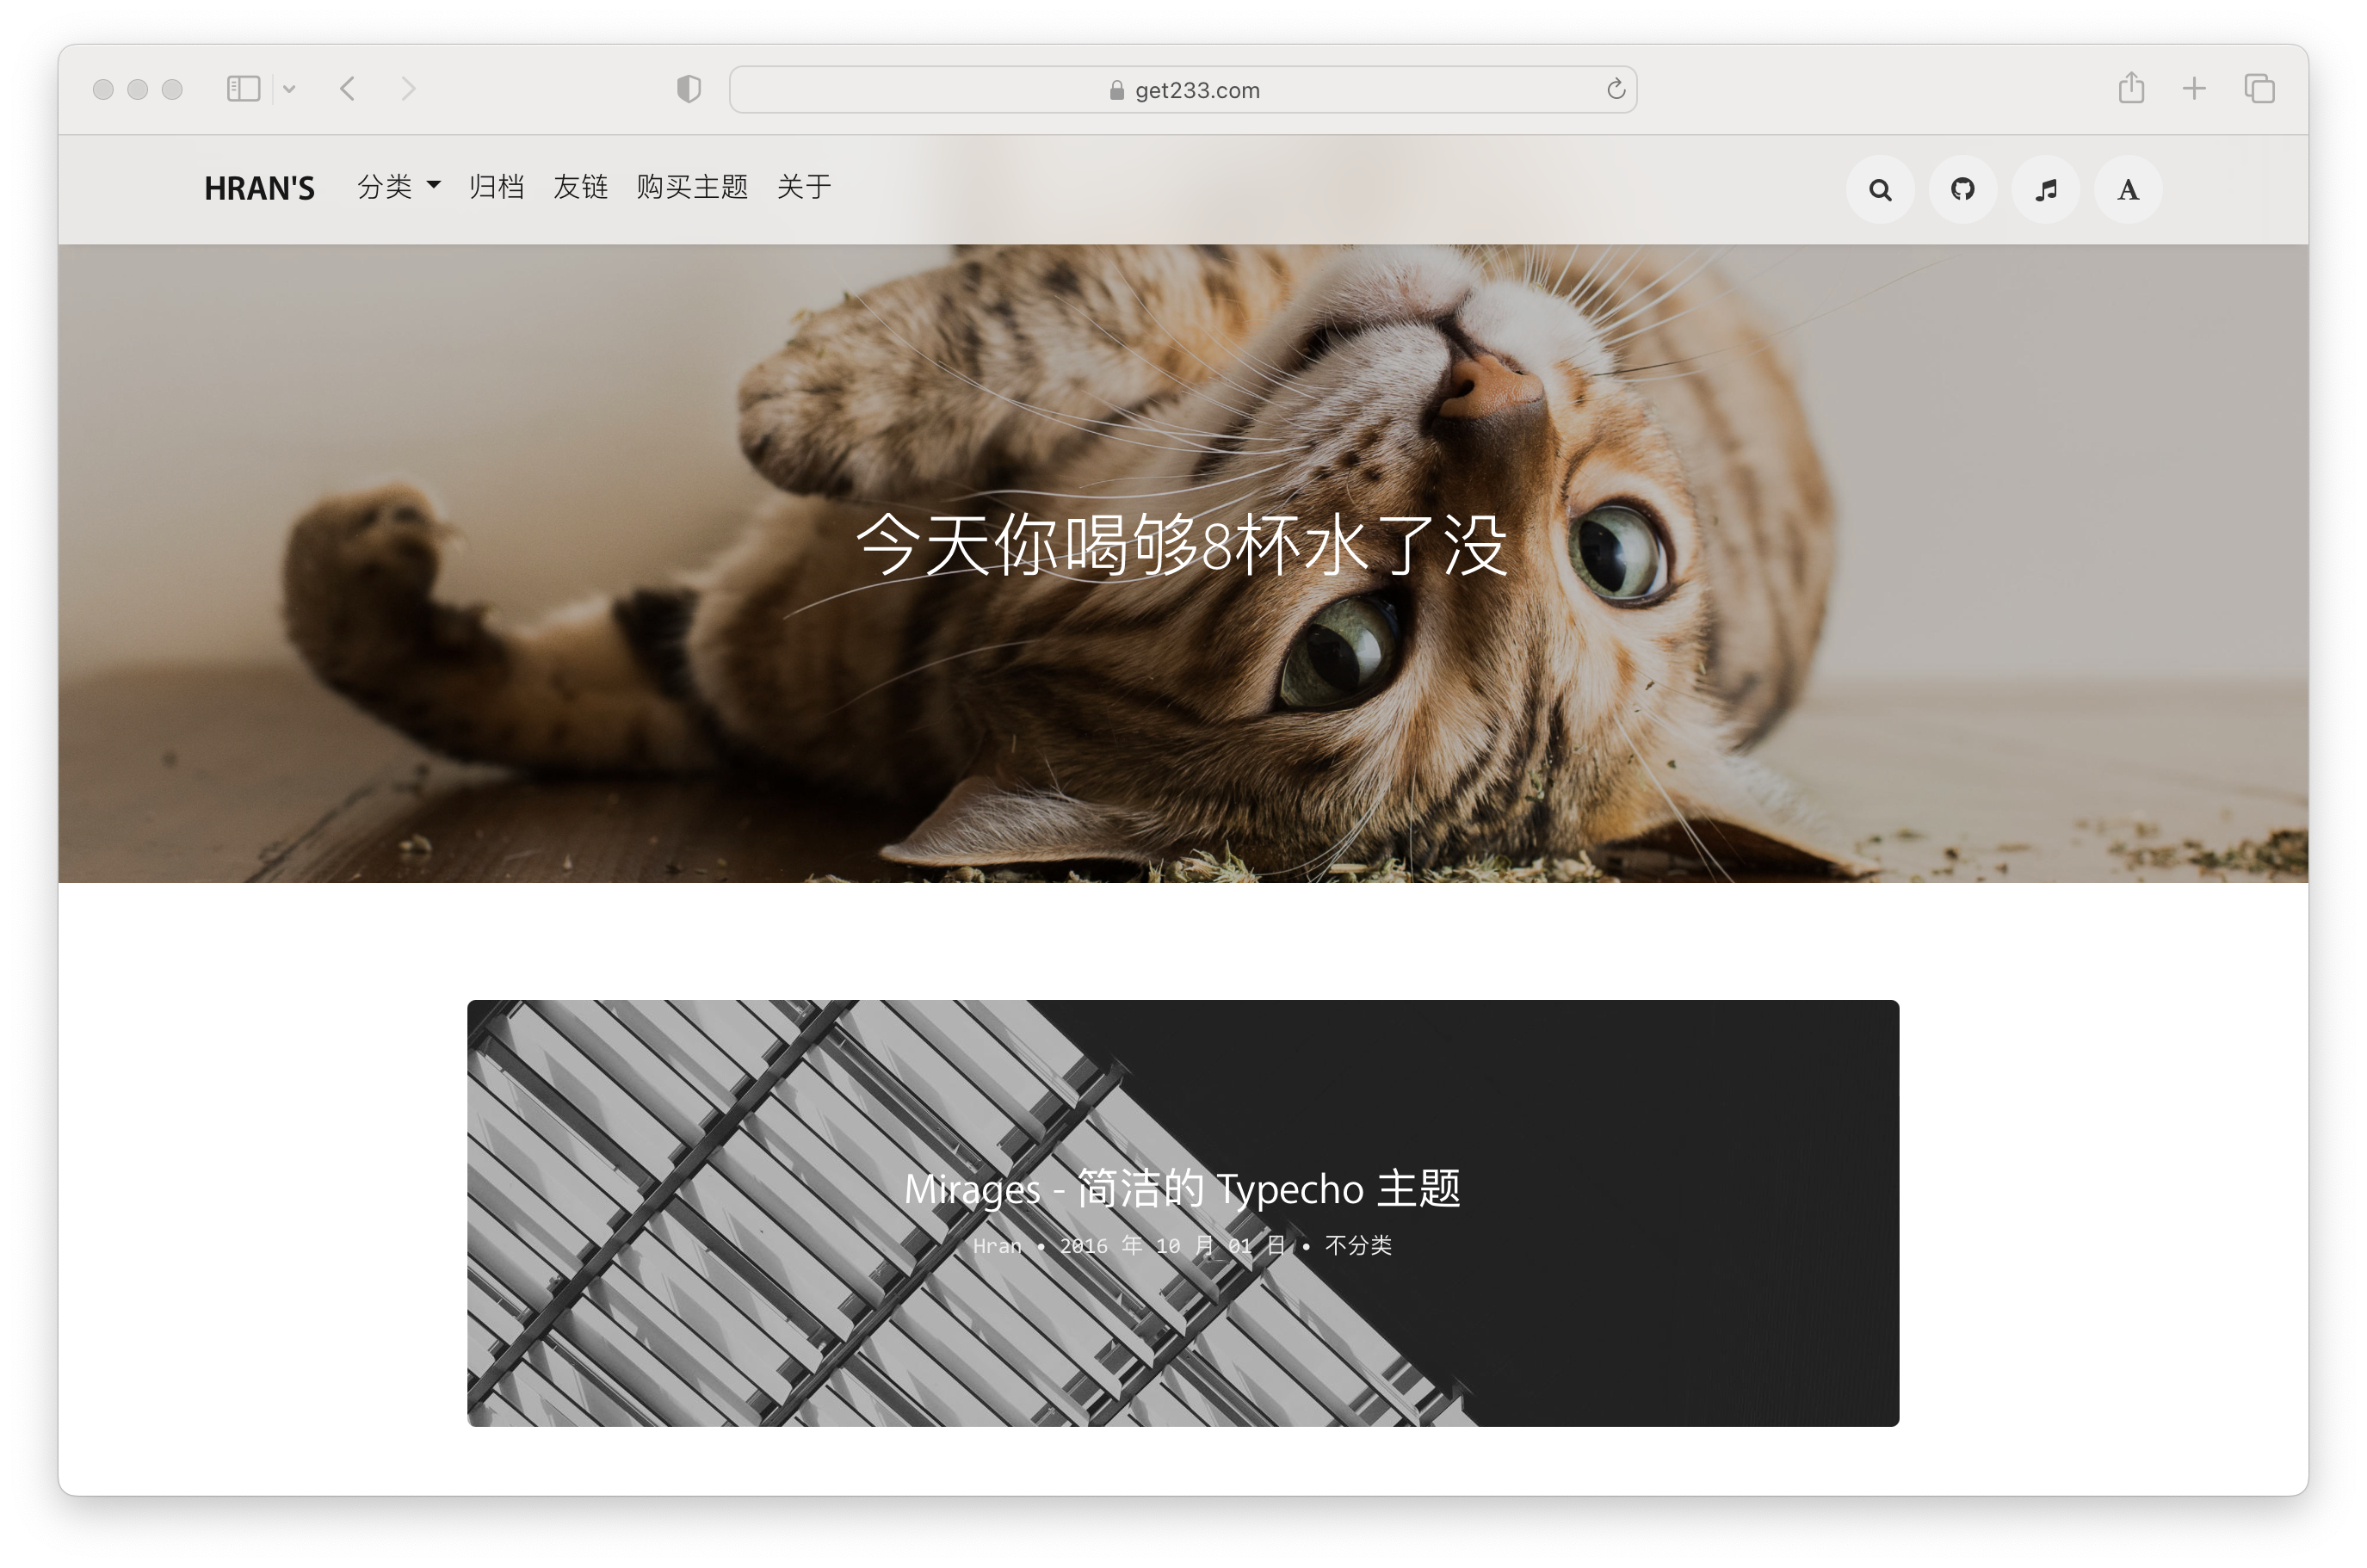This screenshot has width=2367, height=1568.
Task: Expand the sidebar options chevron
Action: pos(289,89)
